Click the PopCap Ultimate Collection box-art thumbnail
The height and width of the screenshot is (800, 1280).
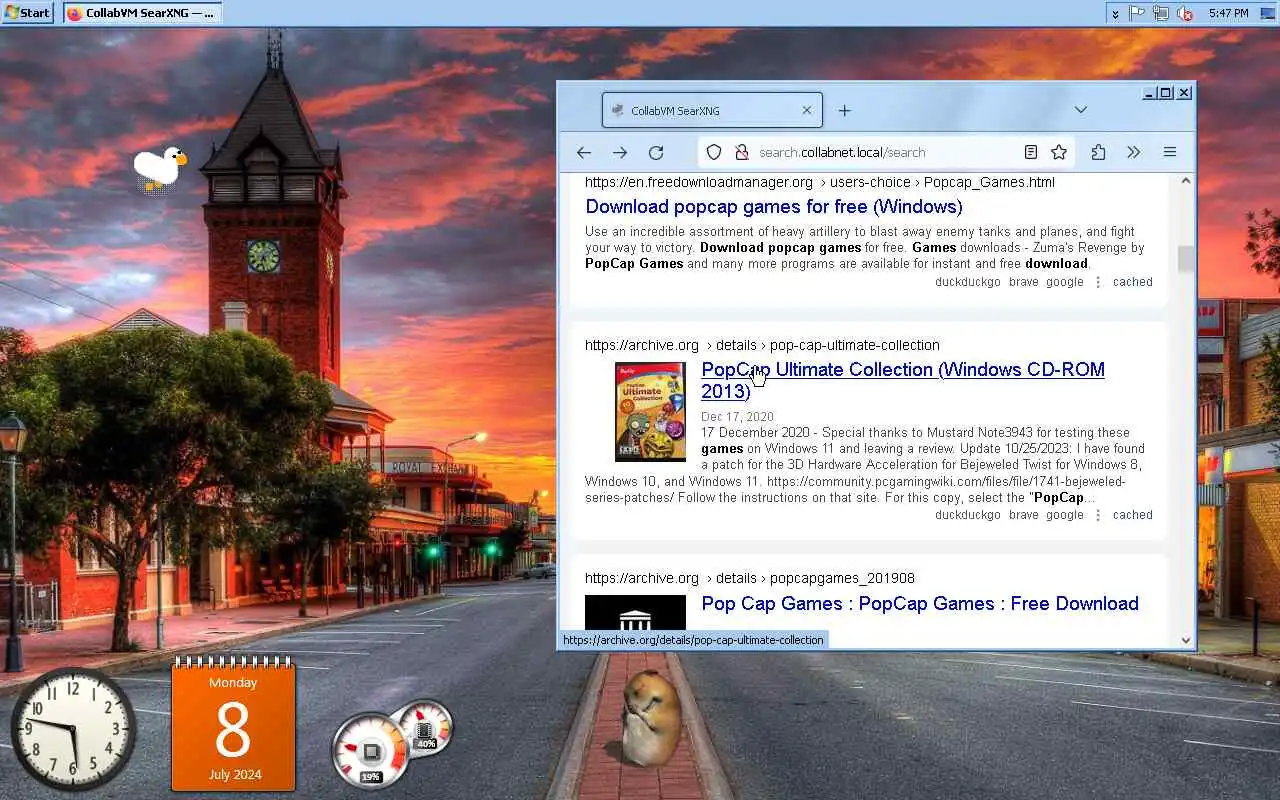(x=650, y=411)
